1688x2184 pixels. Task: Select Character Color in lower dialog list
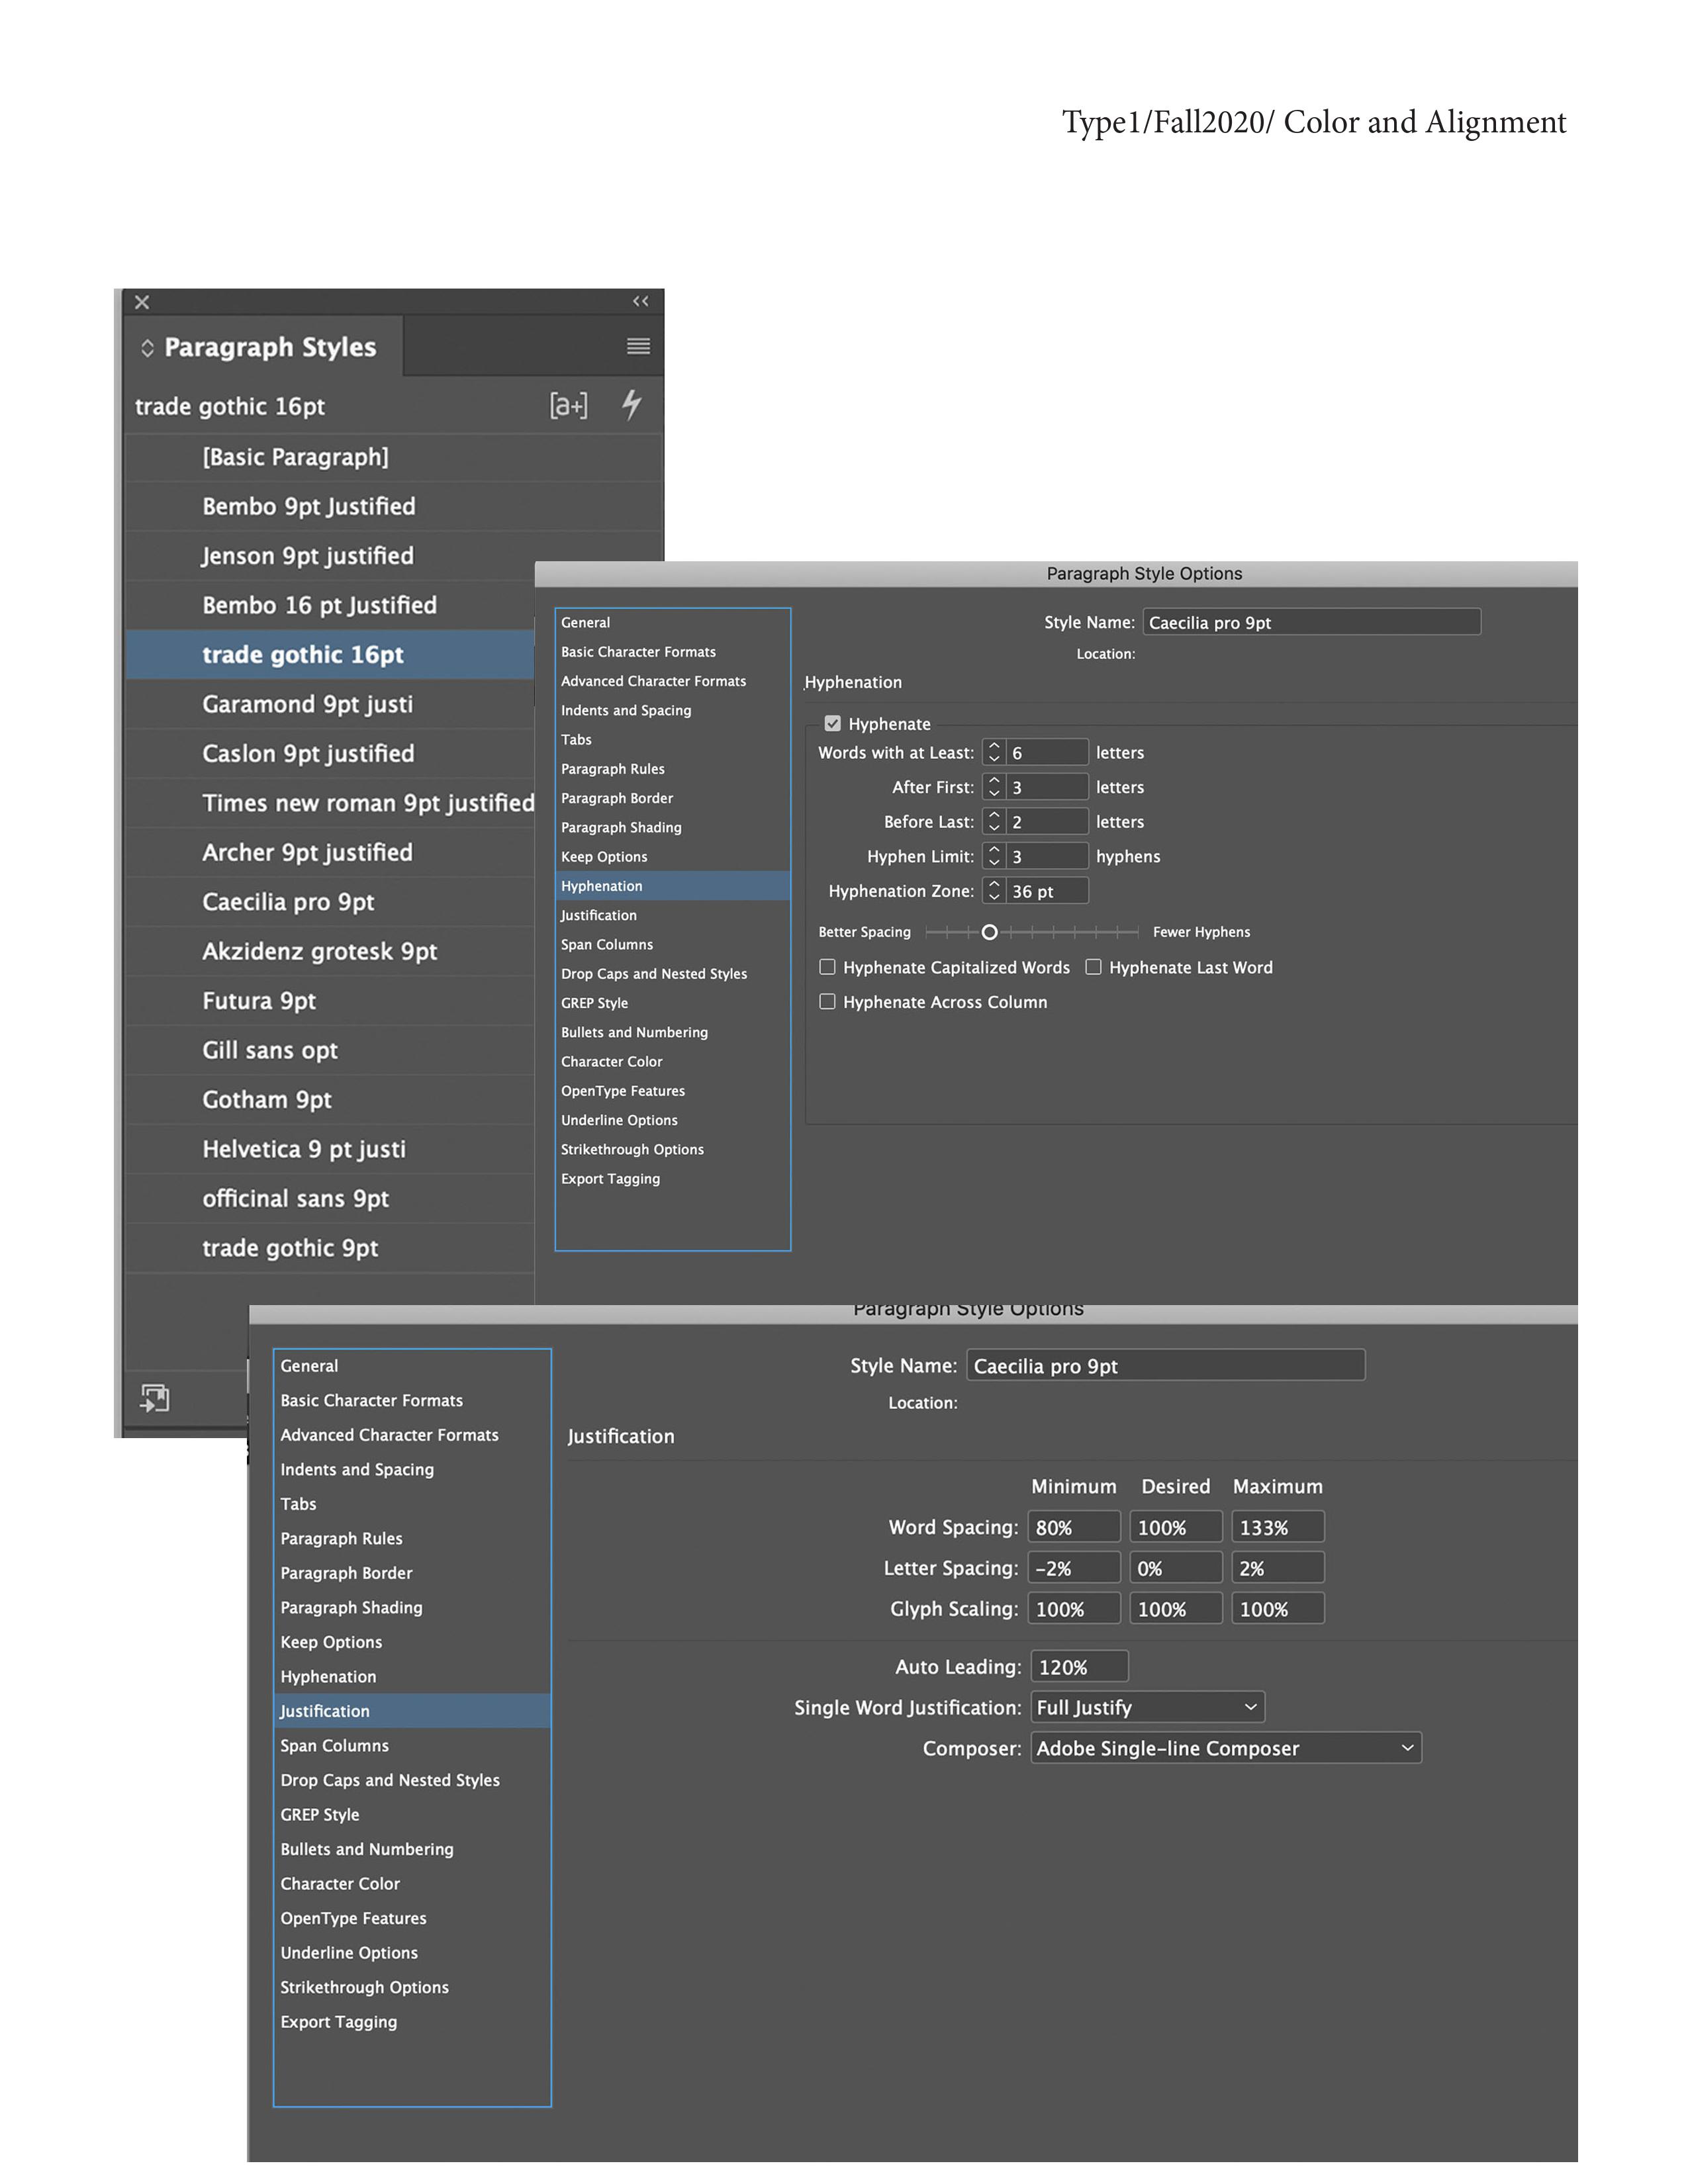tap(340, 1883)
